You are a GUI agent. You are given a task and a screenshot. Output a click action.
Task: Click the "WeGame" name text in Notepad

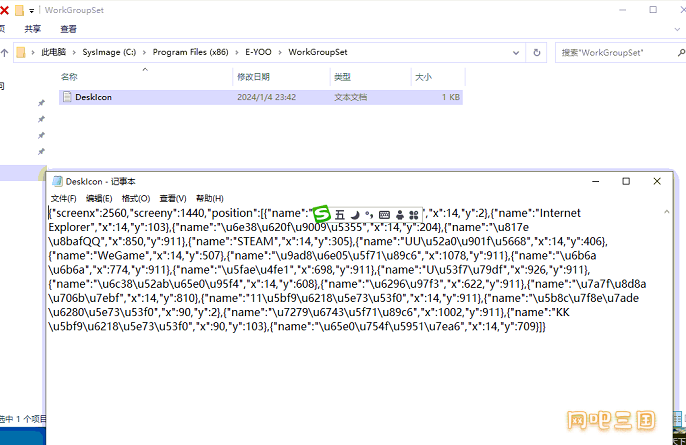[121, 256]
